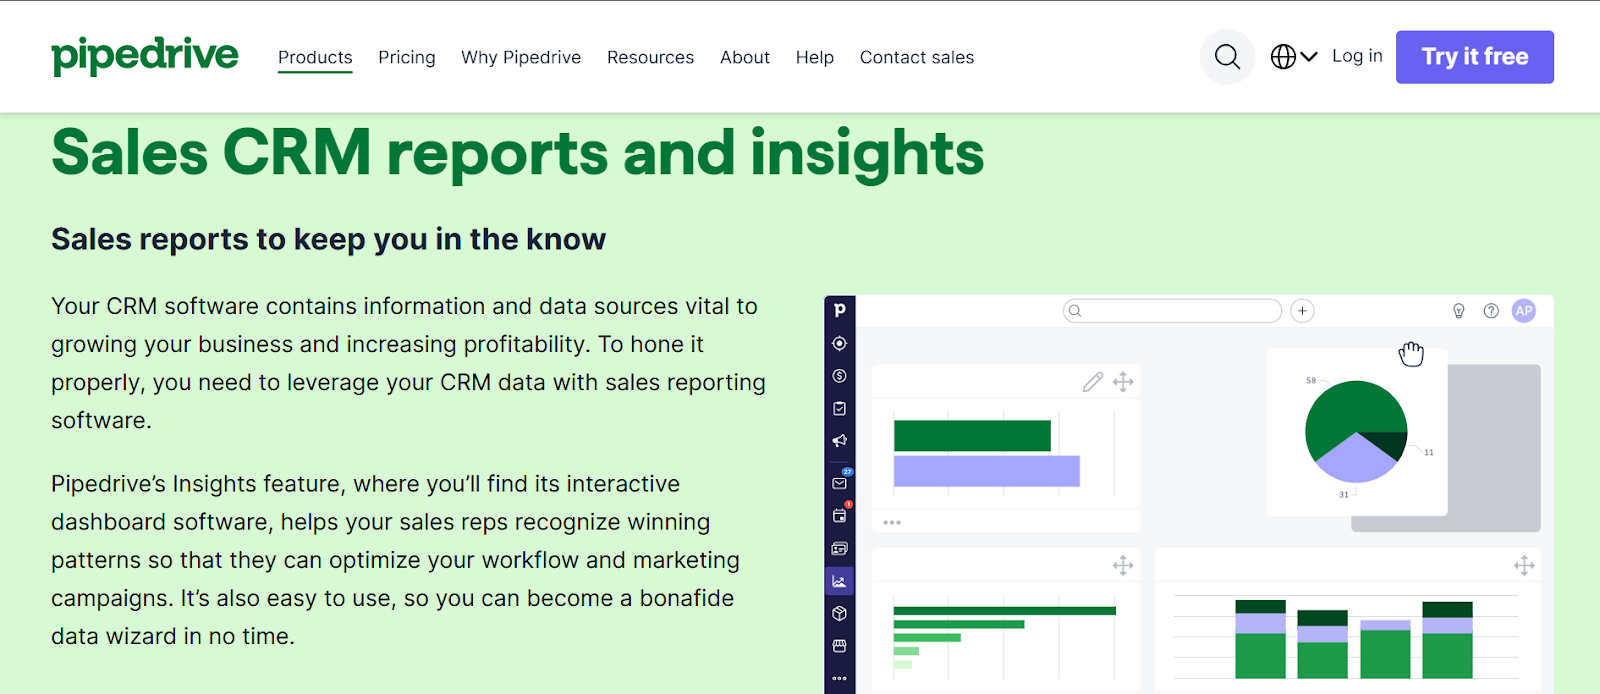Click the Log in link

click(x=1357, y=56)
